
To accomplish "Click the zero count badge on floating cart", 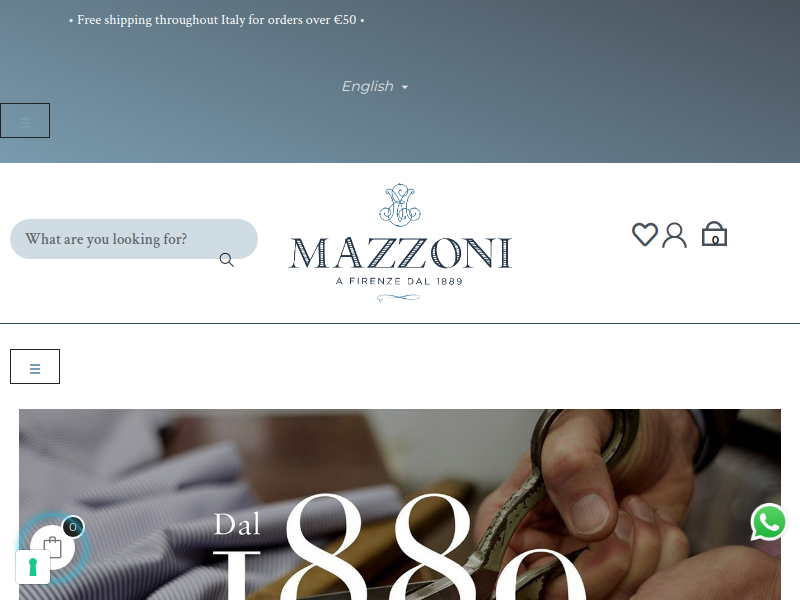I will 73,527.
